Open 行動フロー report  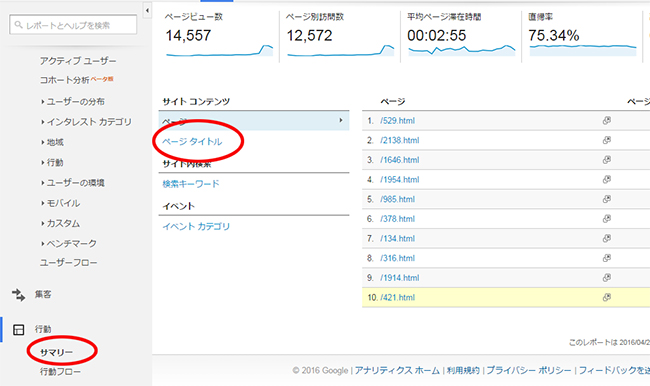tap(61, 372)
